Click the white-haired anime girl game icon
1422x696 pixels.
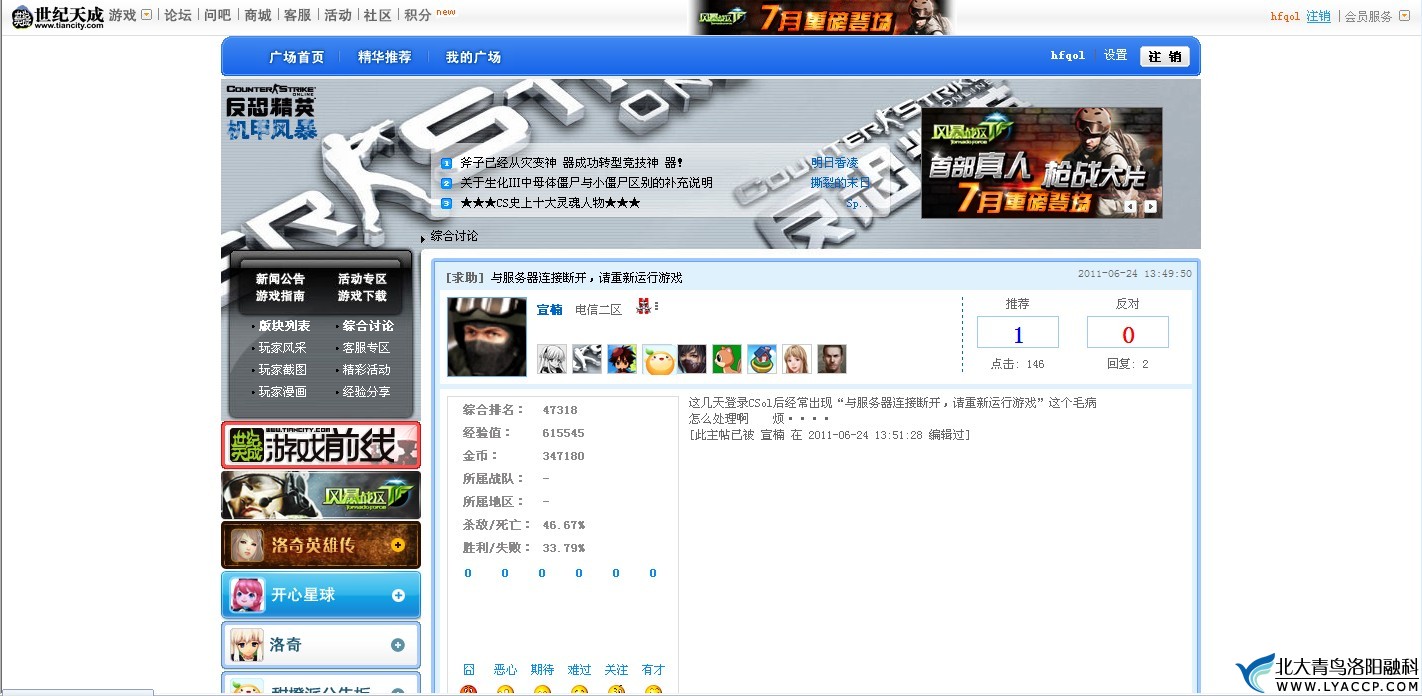click(552, 359)
